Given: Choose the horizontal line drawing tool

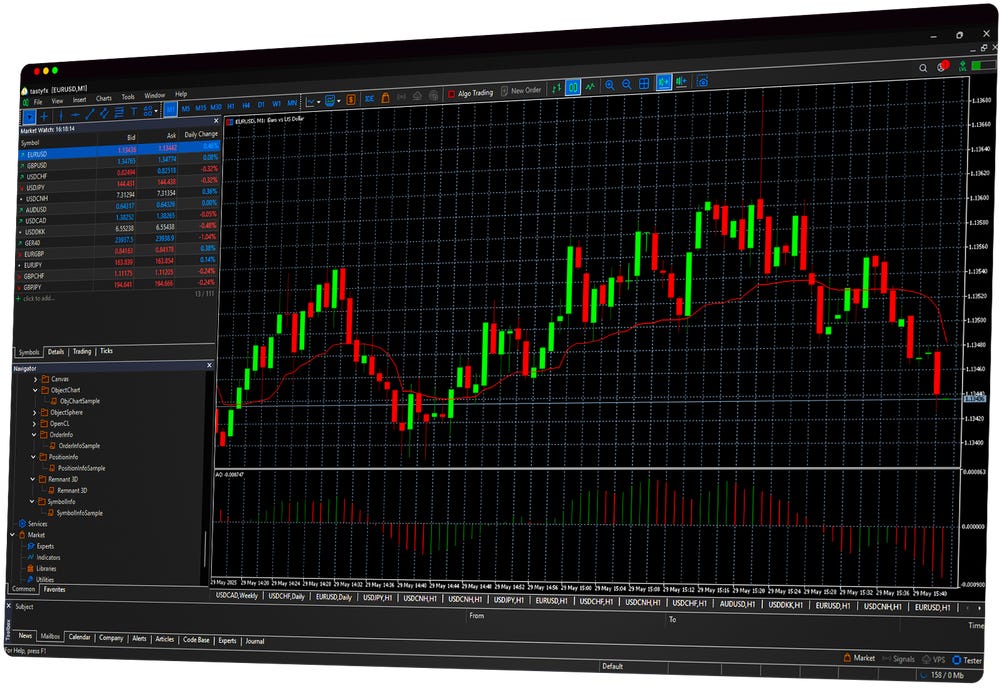Looking at the screenshot, I should pyautogui.click(x=75, y=115).
